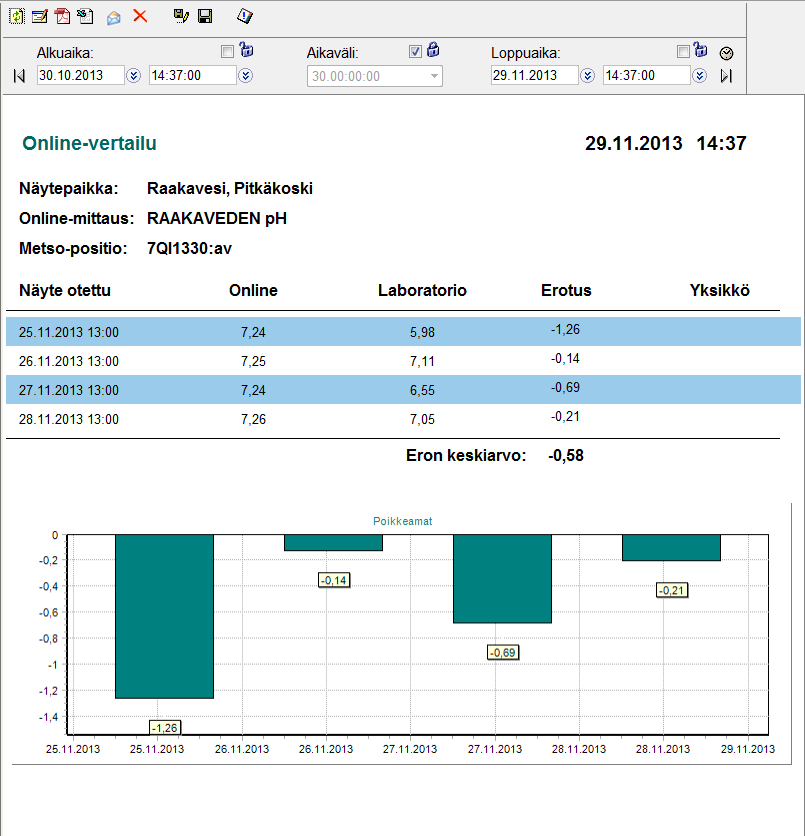Click the Loppuaika open padlock icon
The height and width of the screenshot is (836, 805).
701,50
